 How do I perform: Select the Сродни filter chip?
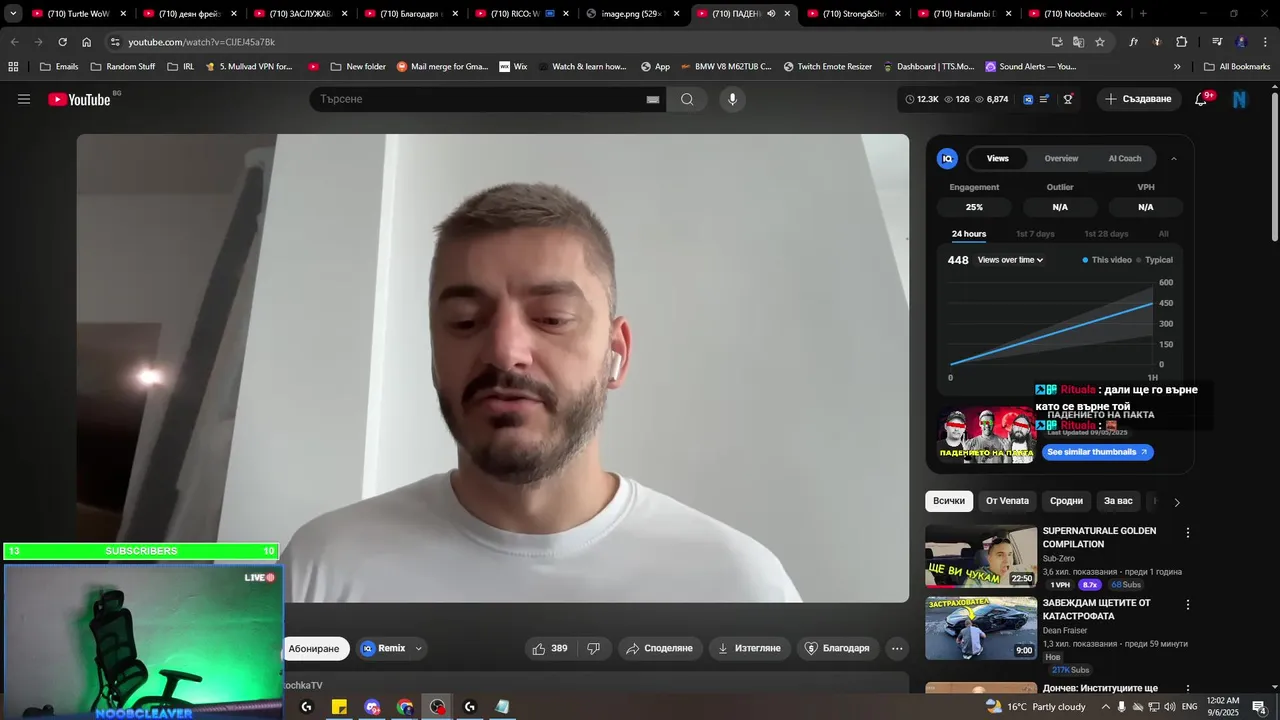(1066, 501)
